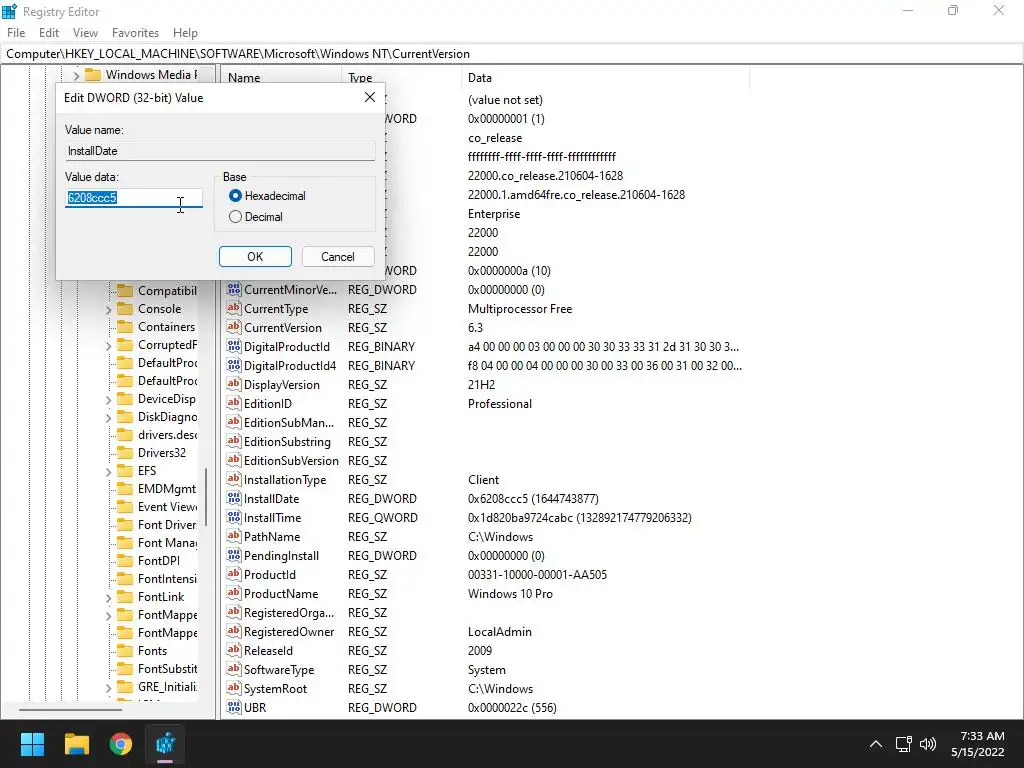Click the RegisteredOwner string icon
The width and height of the screenshot is (1024, 768).
[x=234, y=632]
